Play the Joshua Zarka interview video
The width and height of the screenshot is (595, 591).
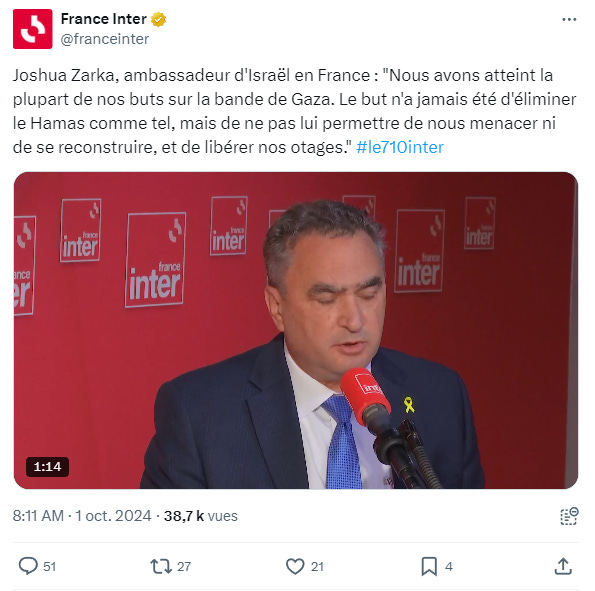296,330
